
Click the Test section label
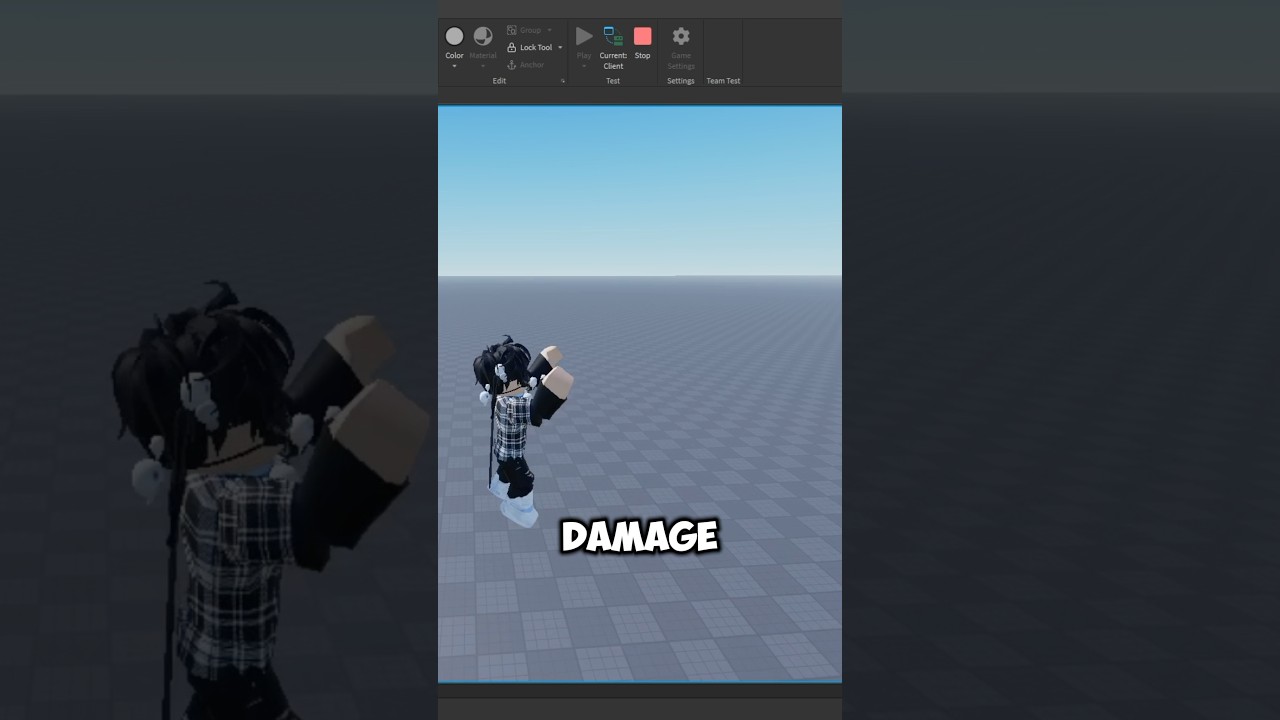(613, 81)
